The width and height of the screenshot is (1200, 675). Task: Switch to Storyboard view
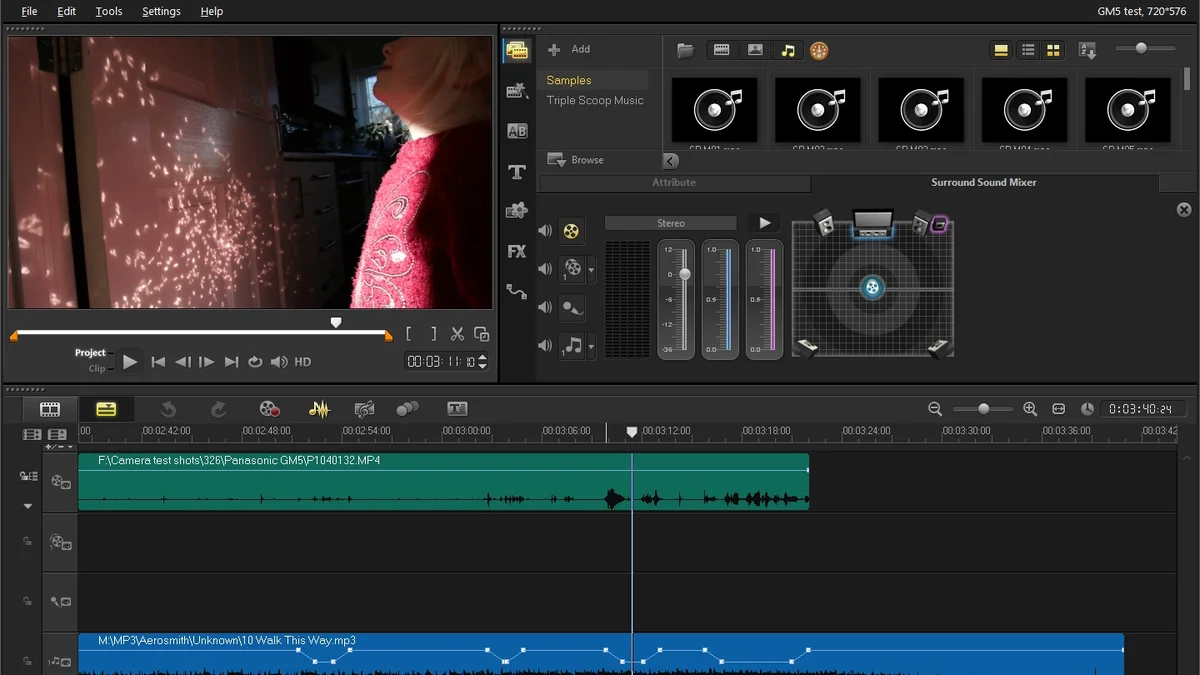[50, 409]
